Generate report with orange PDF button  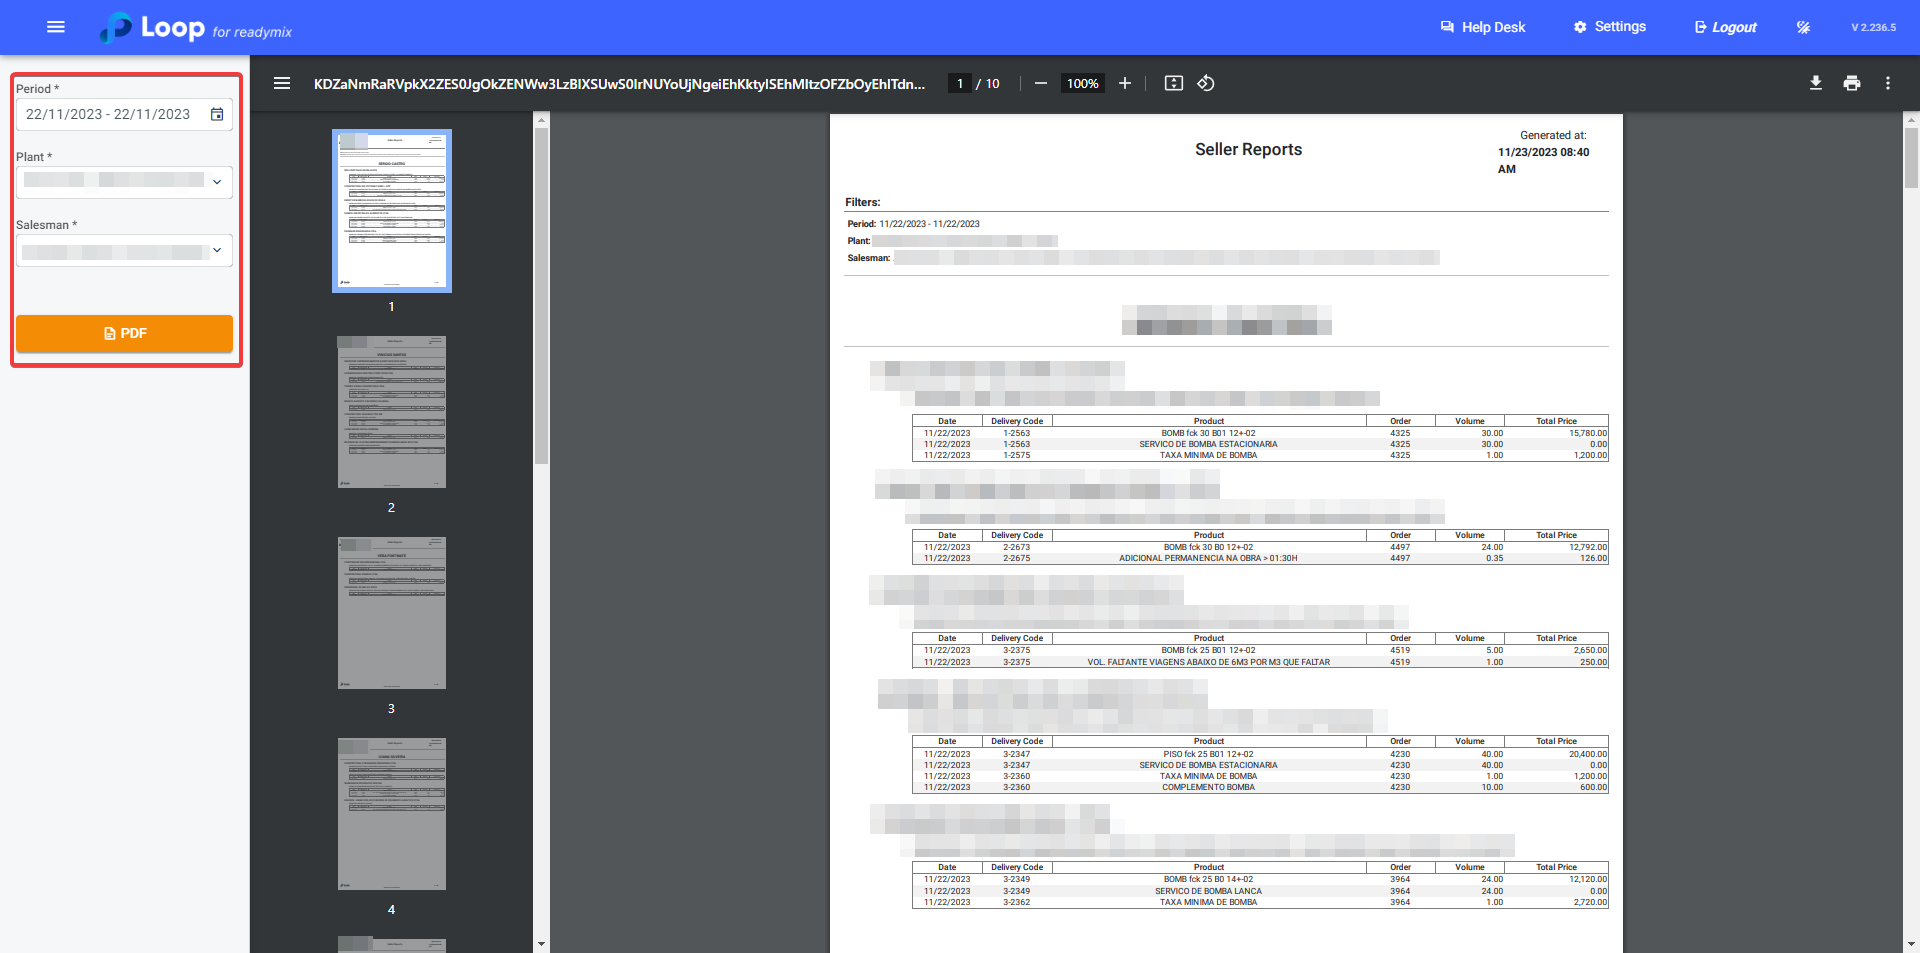[x=124, y=333]
